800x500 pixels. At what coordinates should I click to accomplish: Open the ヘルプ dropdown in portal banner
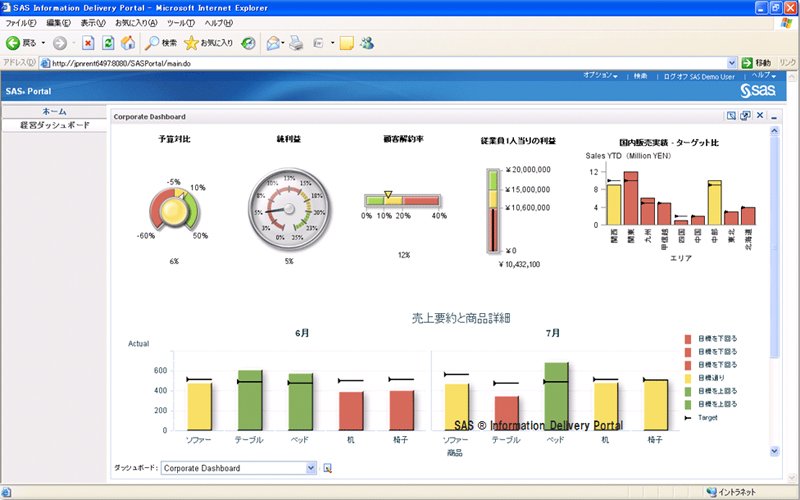pyautogui.click(x=763, y=75)
